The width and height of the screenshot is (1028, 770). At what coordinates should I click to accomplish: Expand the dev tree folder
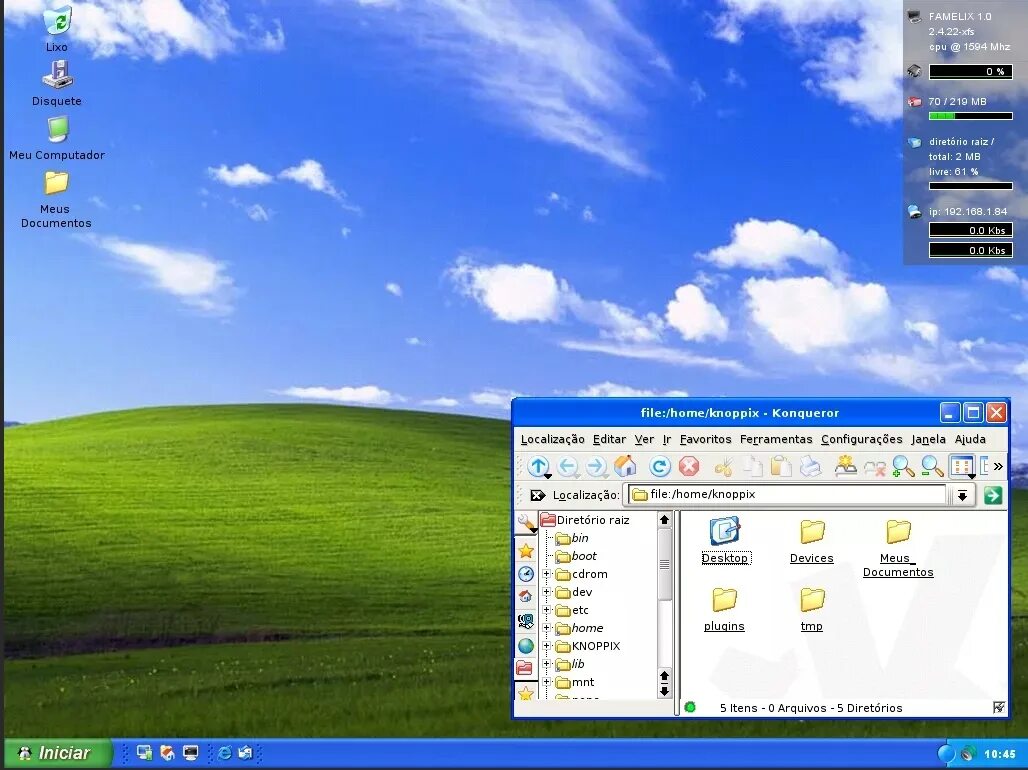pos(546,592)
